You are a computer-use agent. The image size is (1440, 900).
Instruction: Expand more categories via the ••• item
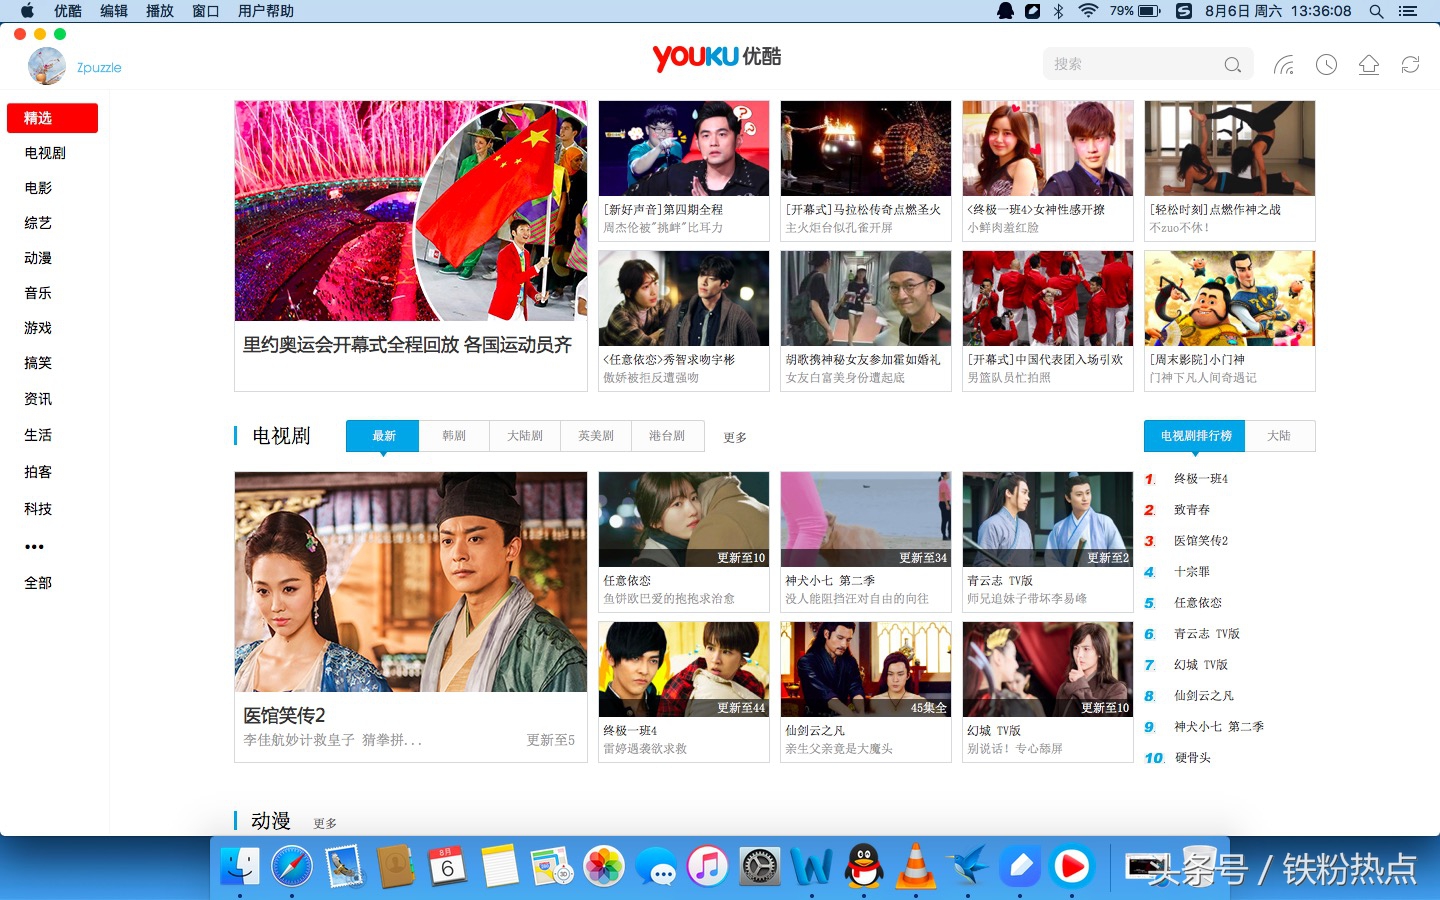point(35,547)
